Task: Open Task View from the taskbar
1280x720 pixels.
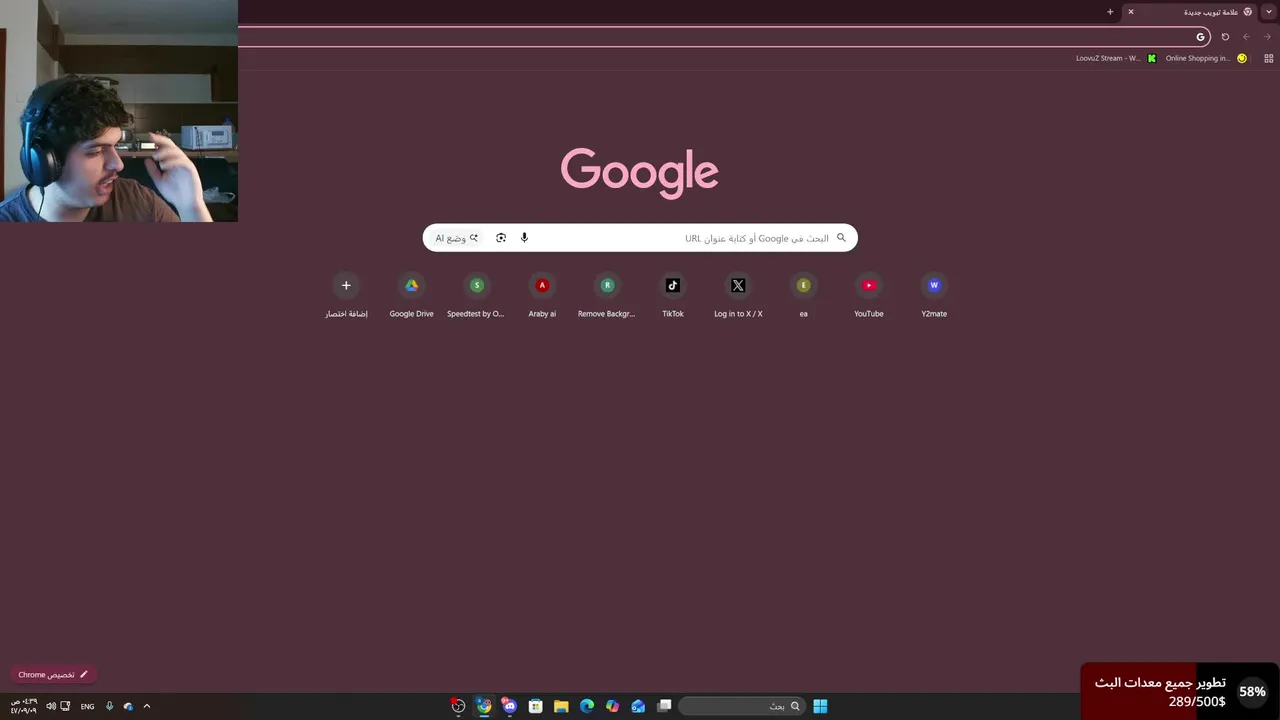Action: 664,706
